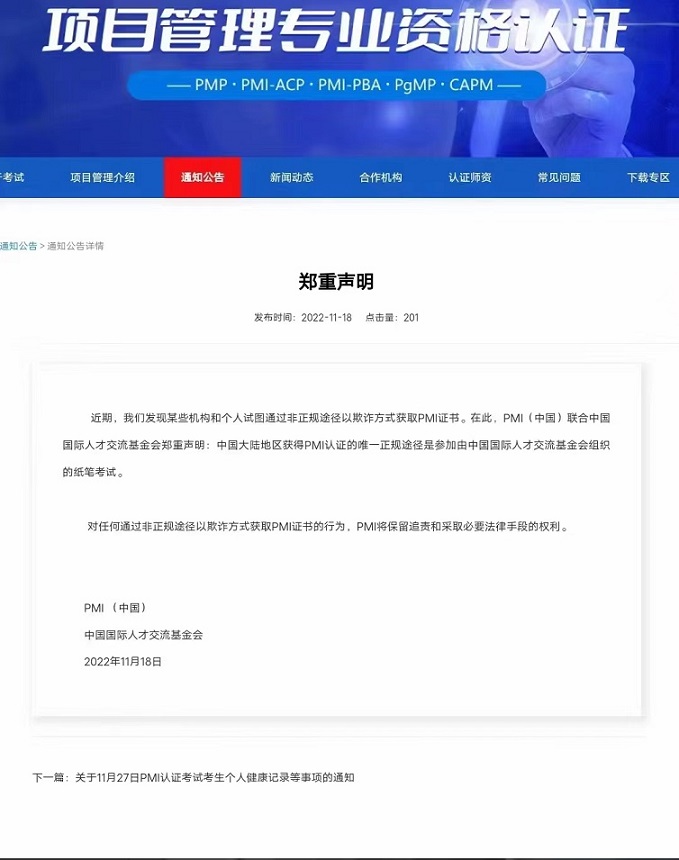Click the paragraph line starting 近期，我们发现
The image size is (679, 860).
click(x=350, y=418)
